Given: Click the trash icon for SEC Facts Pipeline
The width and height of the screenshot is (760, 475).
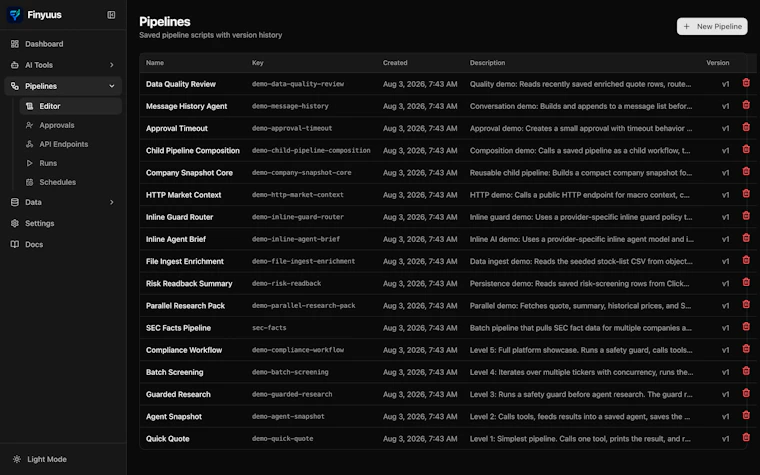Looking at the screenshot, I should point(746,327).
